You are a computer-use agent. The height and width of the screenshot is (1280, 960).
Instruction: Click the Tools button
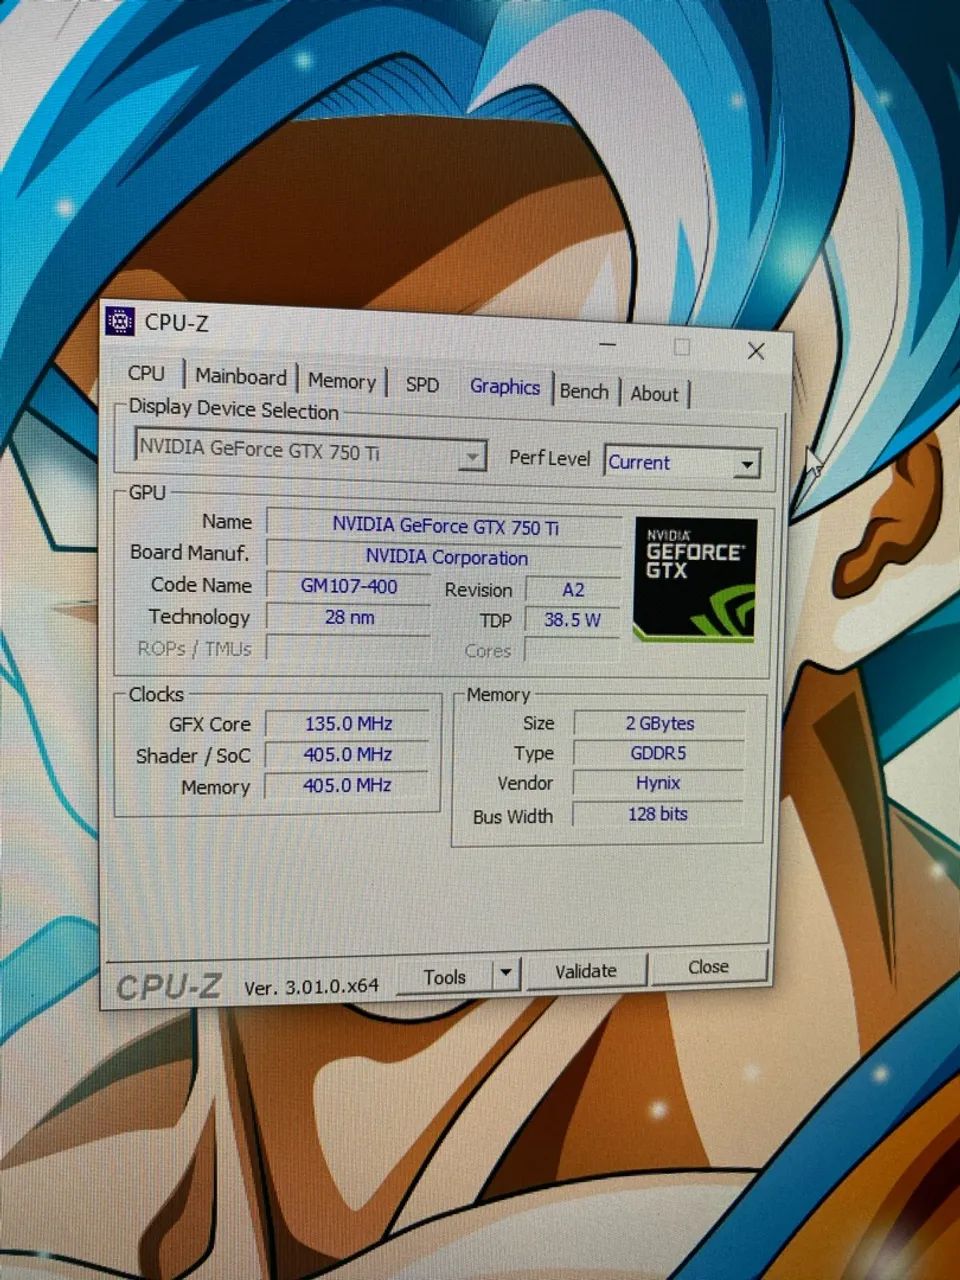click(x=445, y=977)
